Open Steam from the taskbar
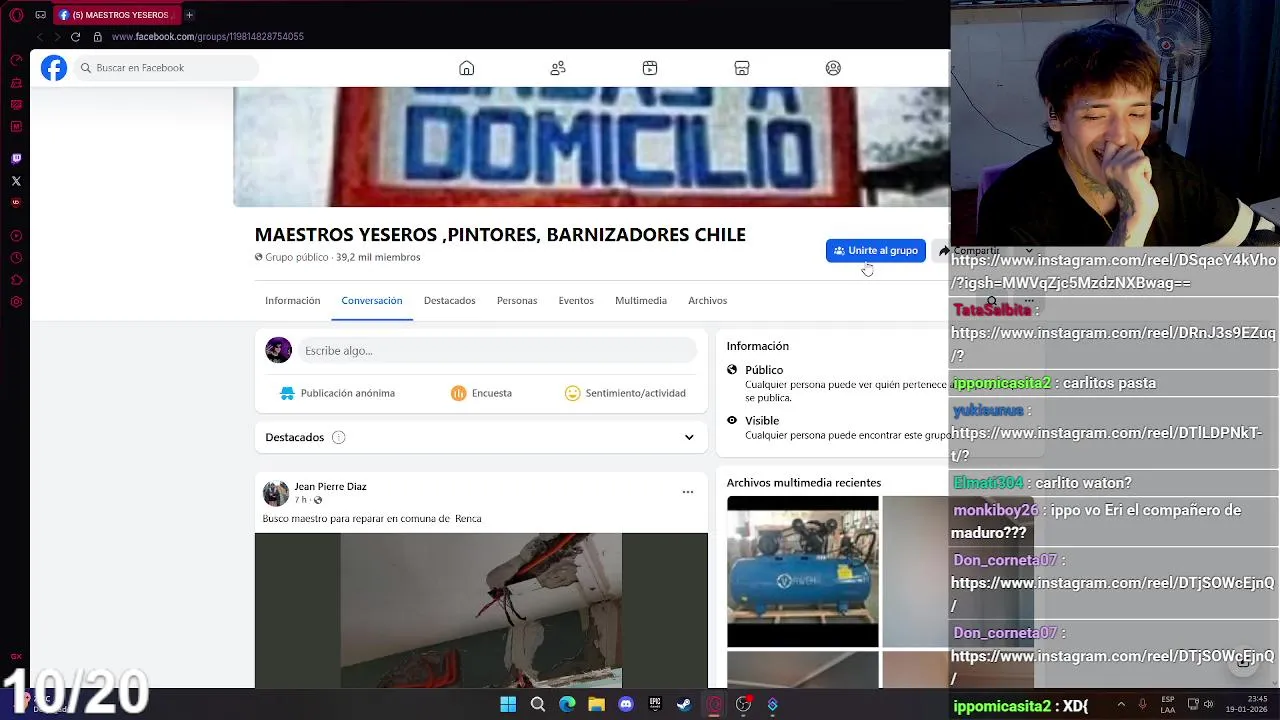Image resolution: width=1280 pixels, height=720 pixels. (684, 704)
